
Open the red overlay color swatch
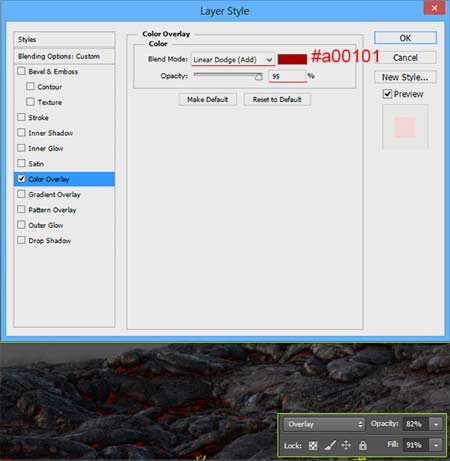(292, 59)
